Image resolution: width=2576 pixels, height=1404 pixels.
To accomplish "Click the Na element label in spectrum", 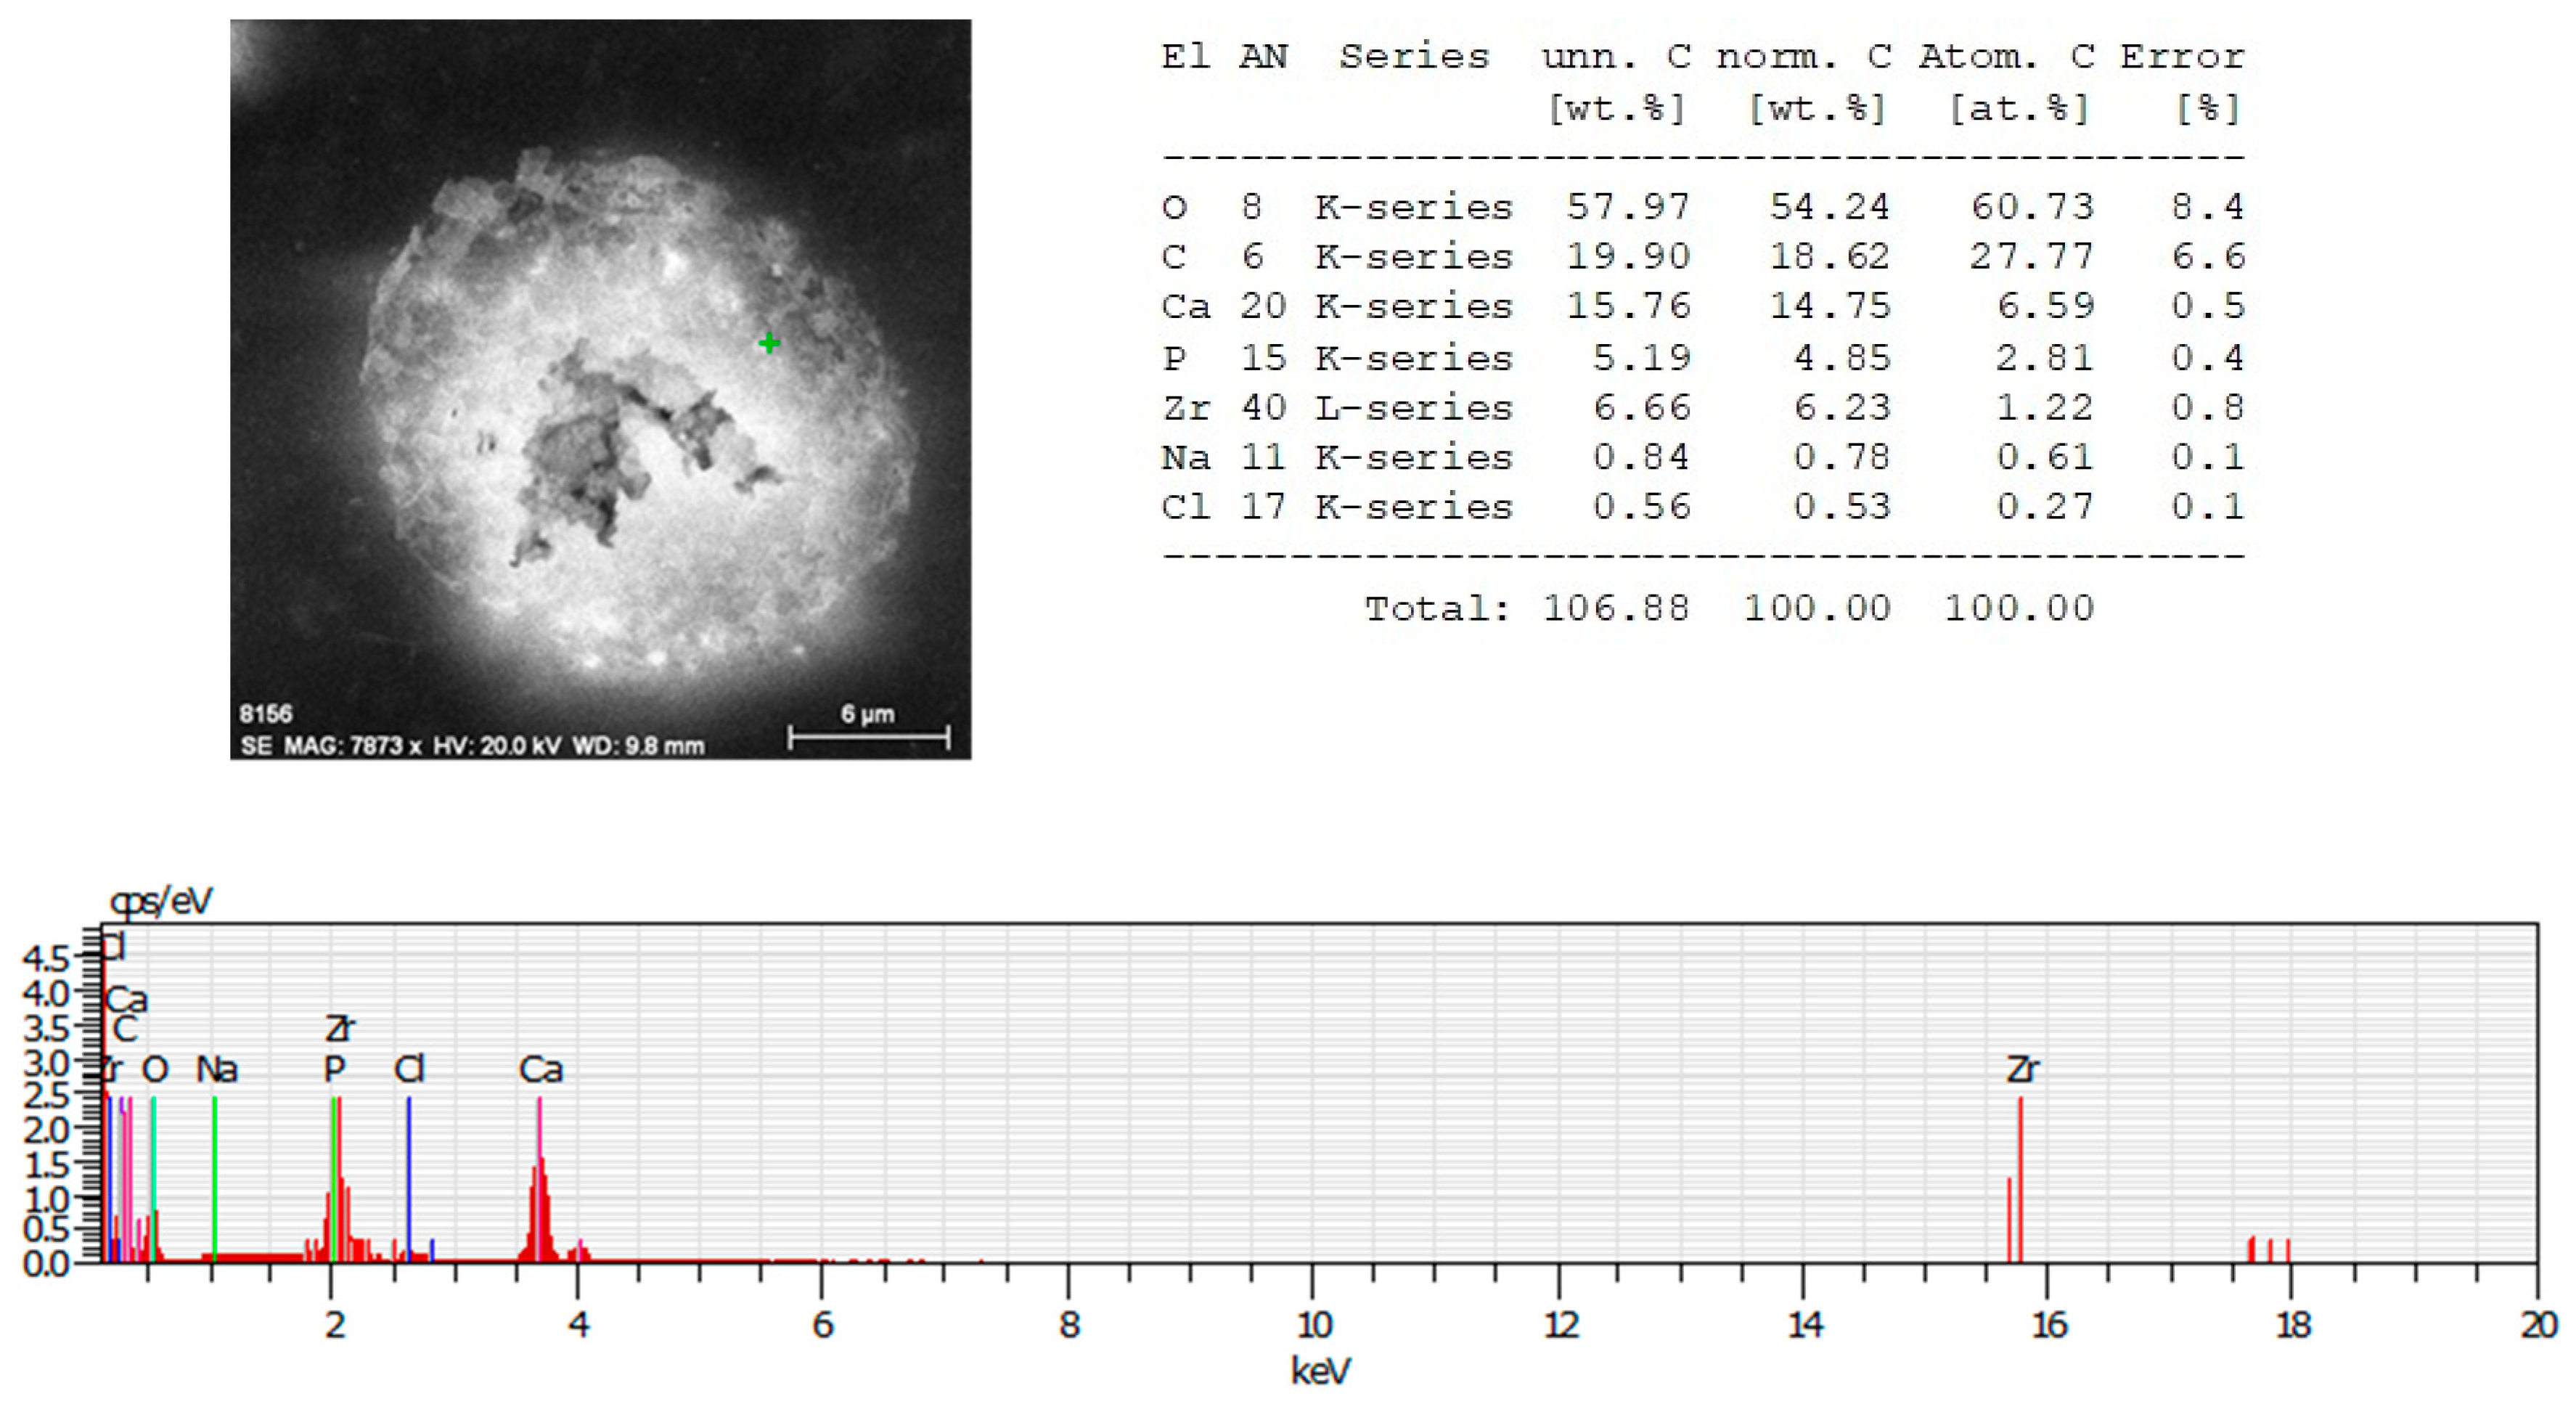I will tap(216, 1070).
